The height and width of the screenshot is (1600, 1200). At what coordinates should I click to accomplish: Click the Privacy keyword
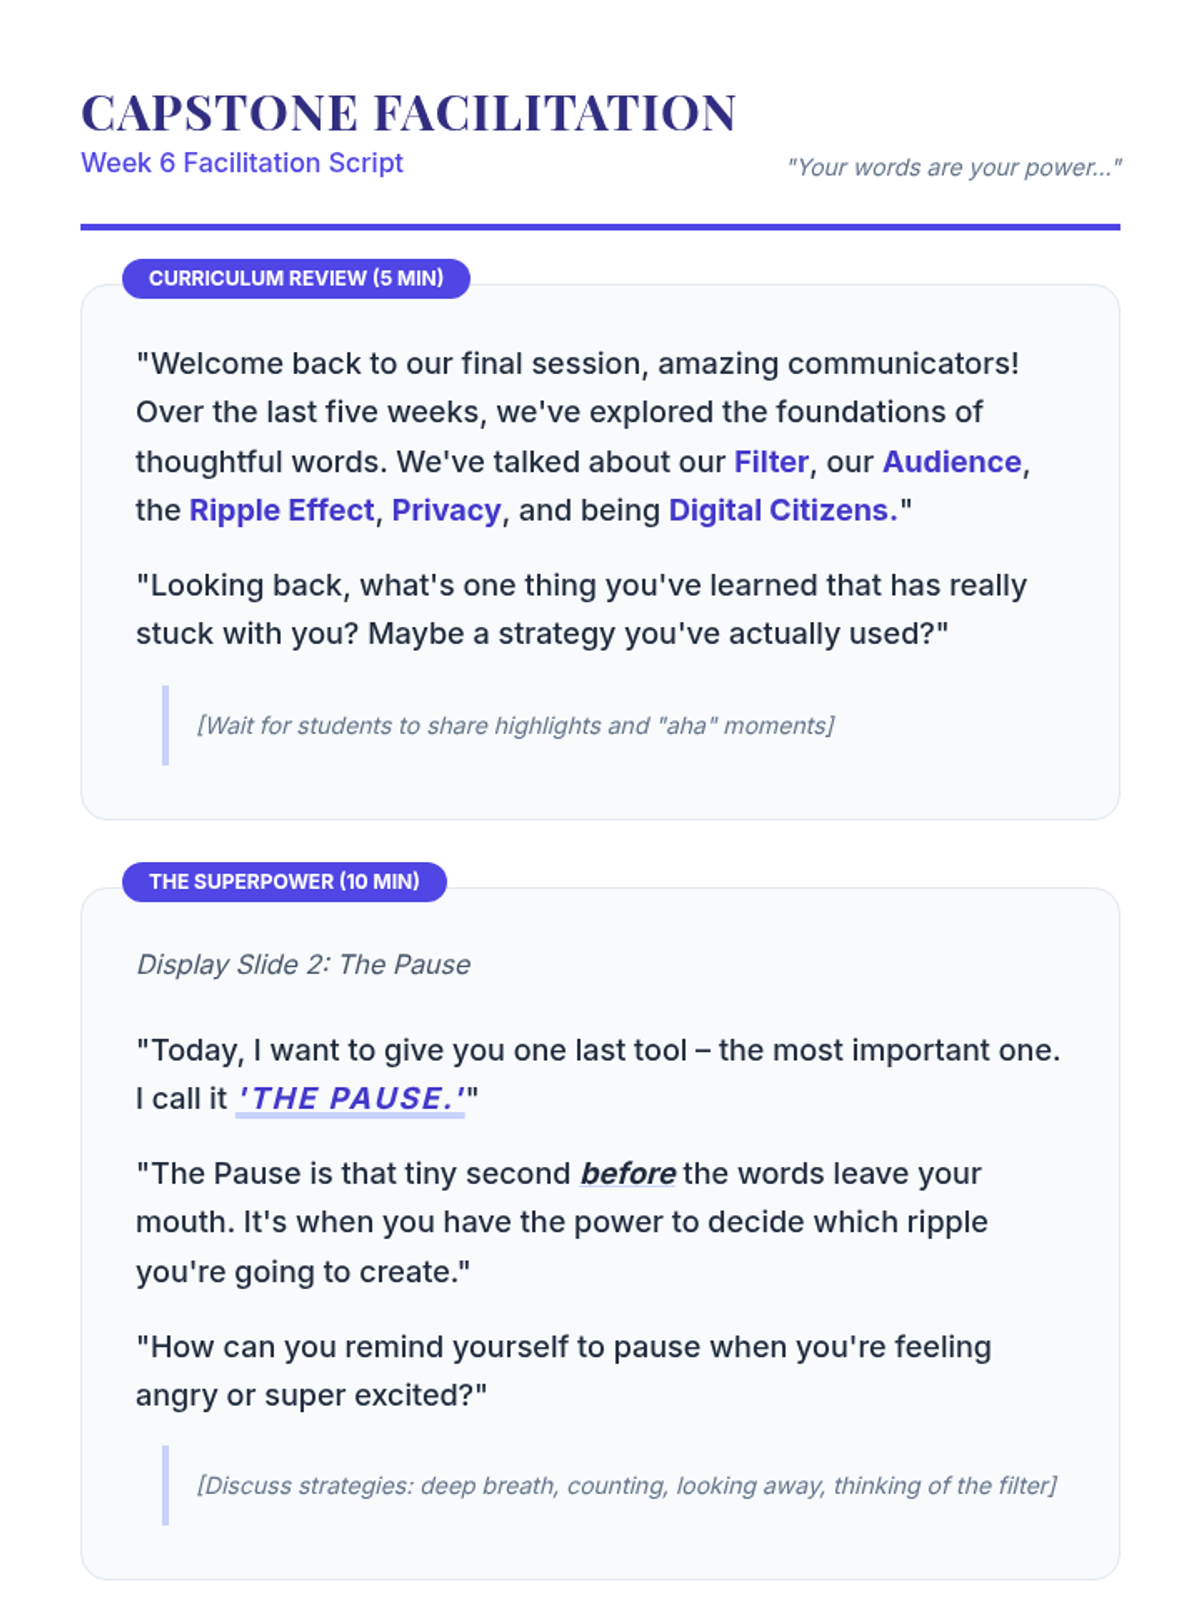pyautogui.click(x=446, y=511)
